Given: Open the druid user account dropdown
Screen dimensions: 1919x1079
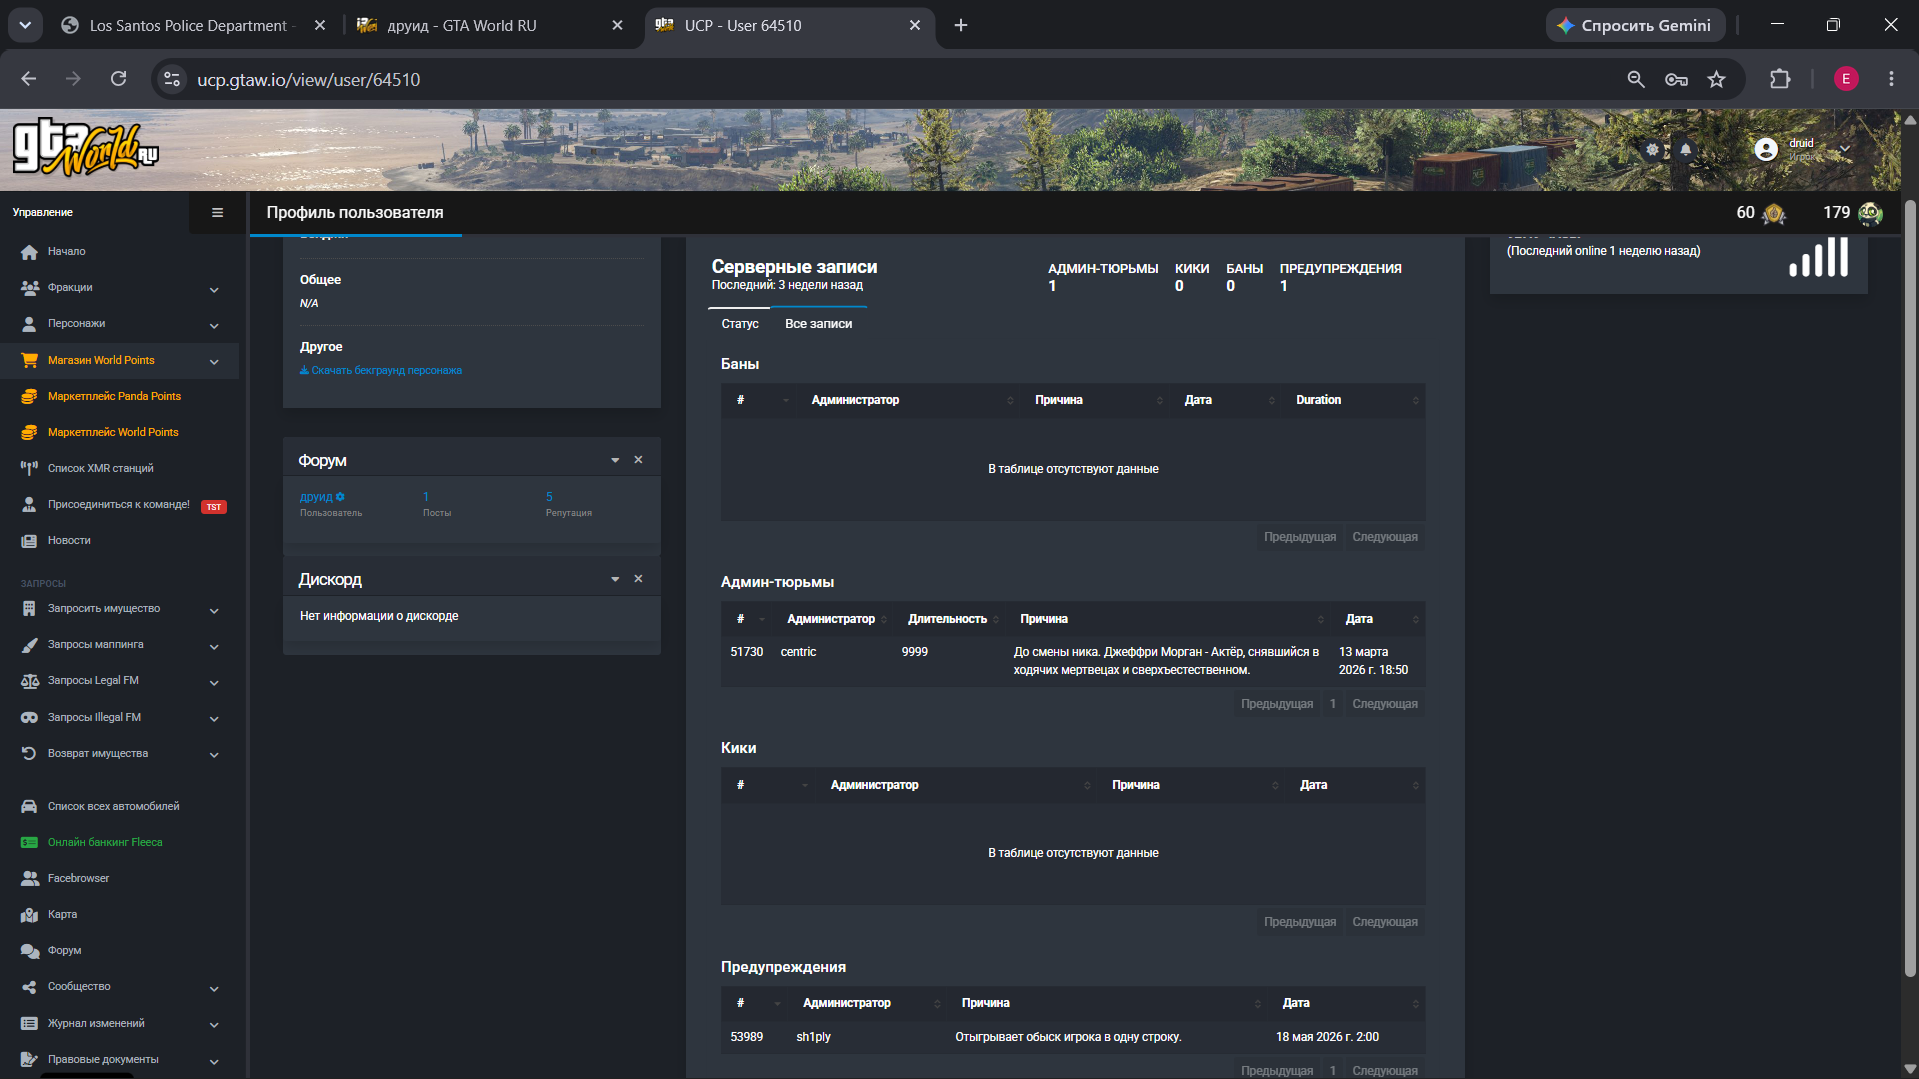Looking at the screenshot, I should 1803,150.
